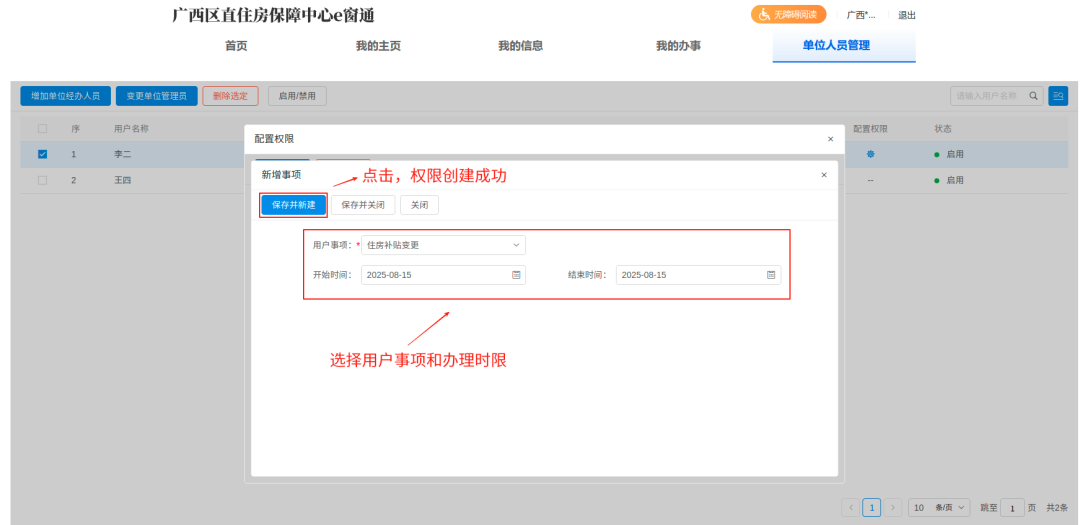Go to next page arrow

pyautogui.click(x=893, y=508)
